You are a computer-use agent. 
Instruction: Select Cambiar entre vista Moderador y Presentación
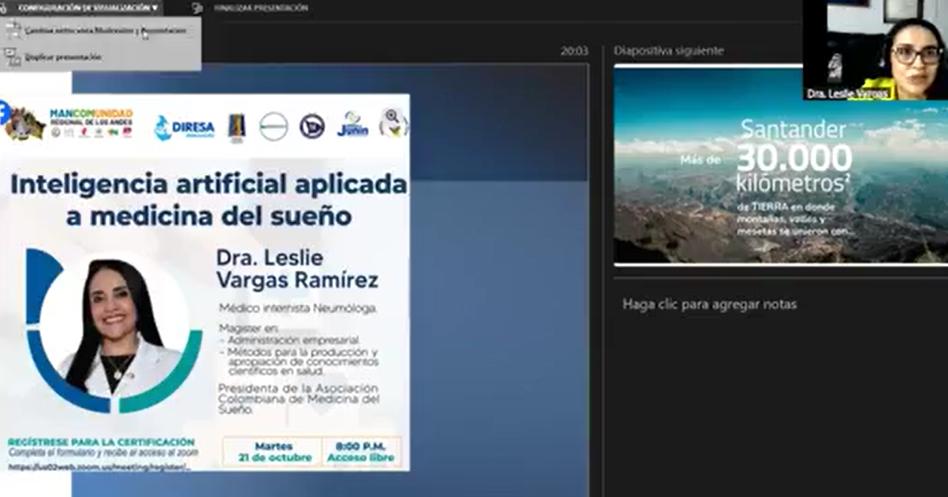pyautogui.click(x=105, y=31)
